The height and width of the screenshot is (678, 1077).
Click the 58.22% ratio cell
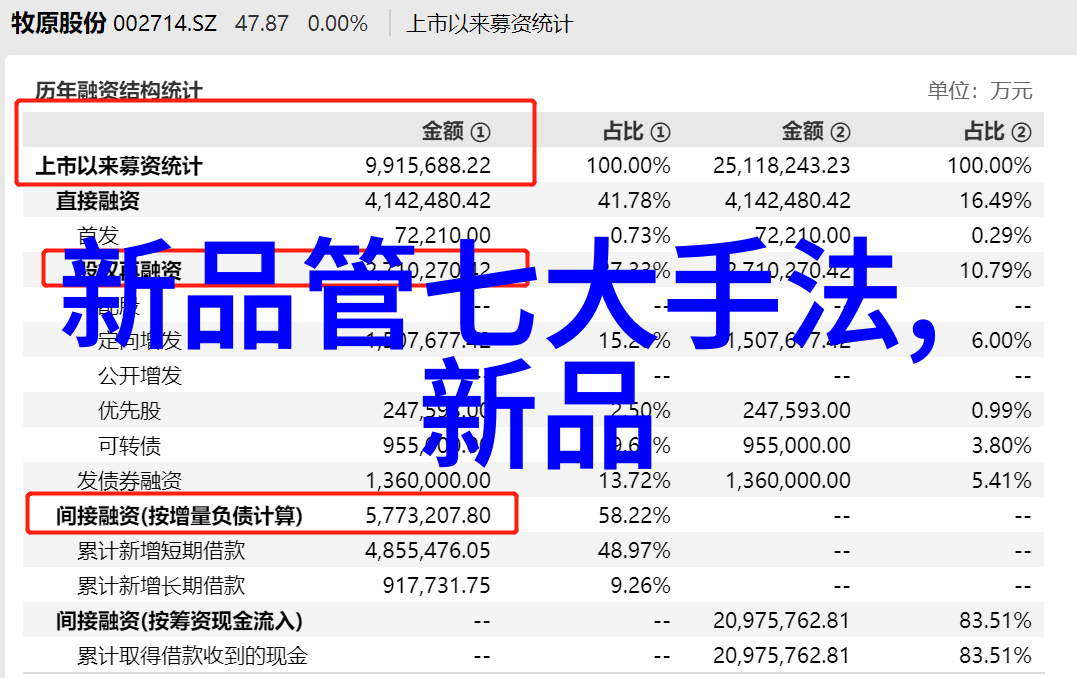point(634,516)
